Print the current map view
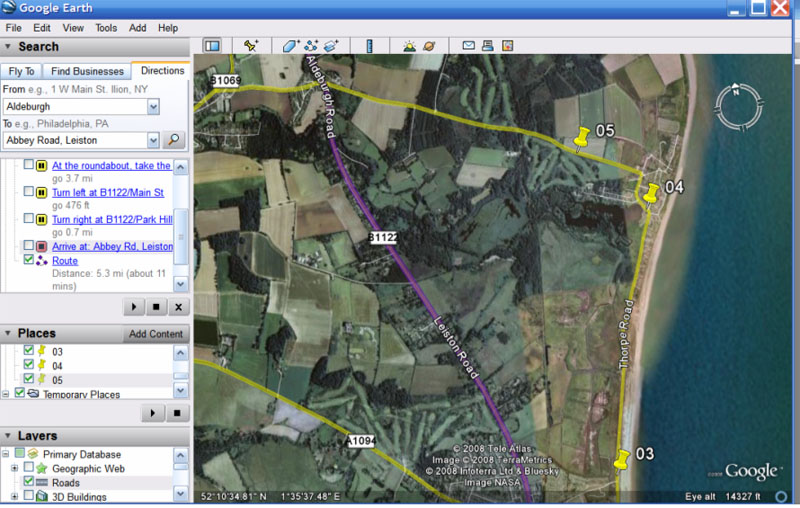 (488, 46)
